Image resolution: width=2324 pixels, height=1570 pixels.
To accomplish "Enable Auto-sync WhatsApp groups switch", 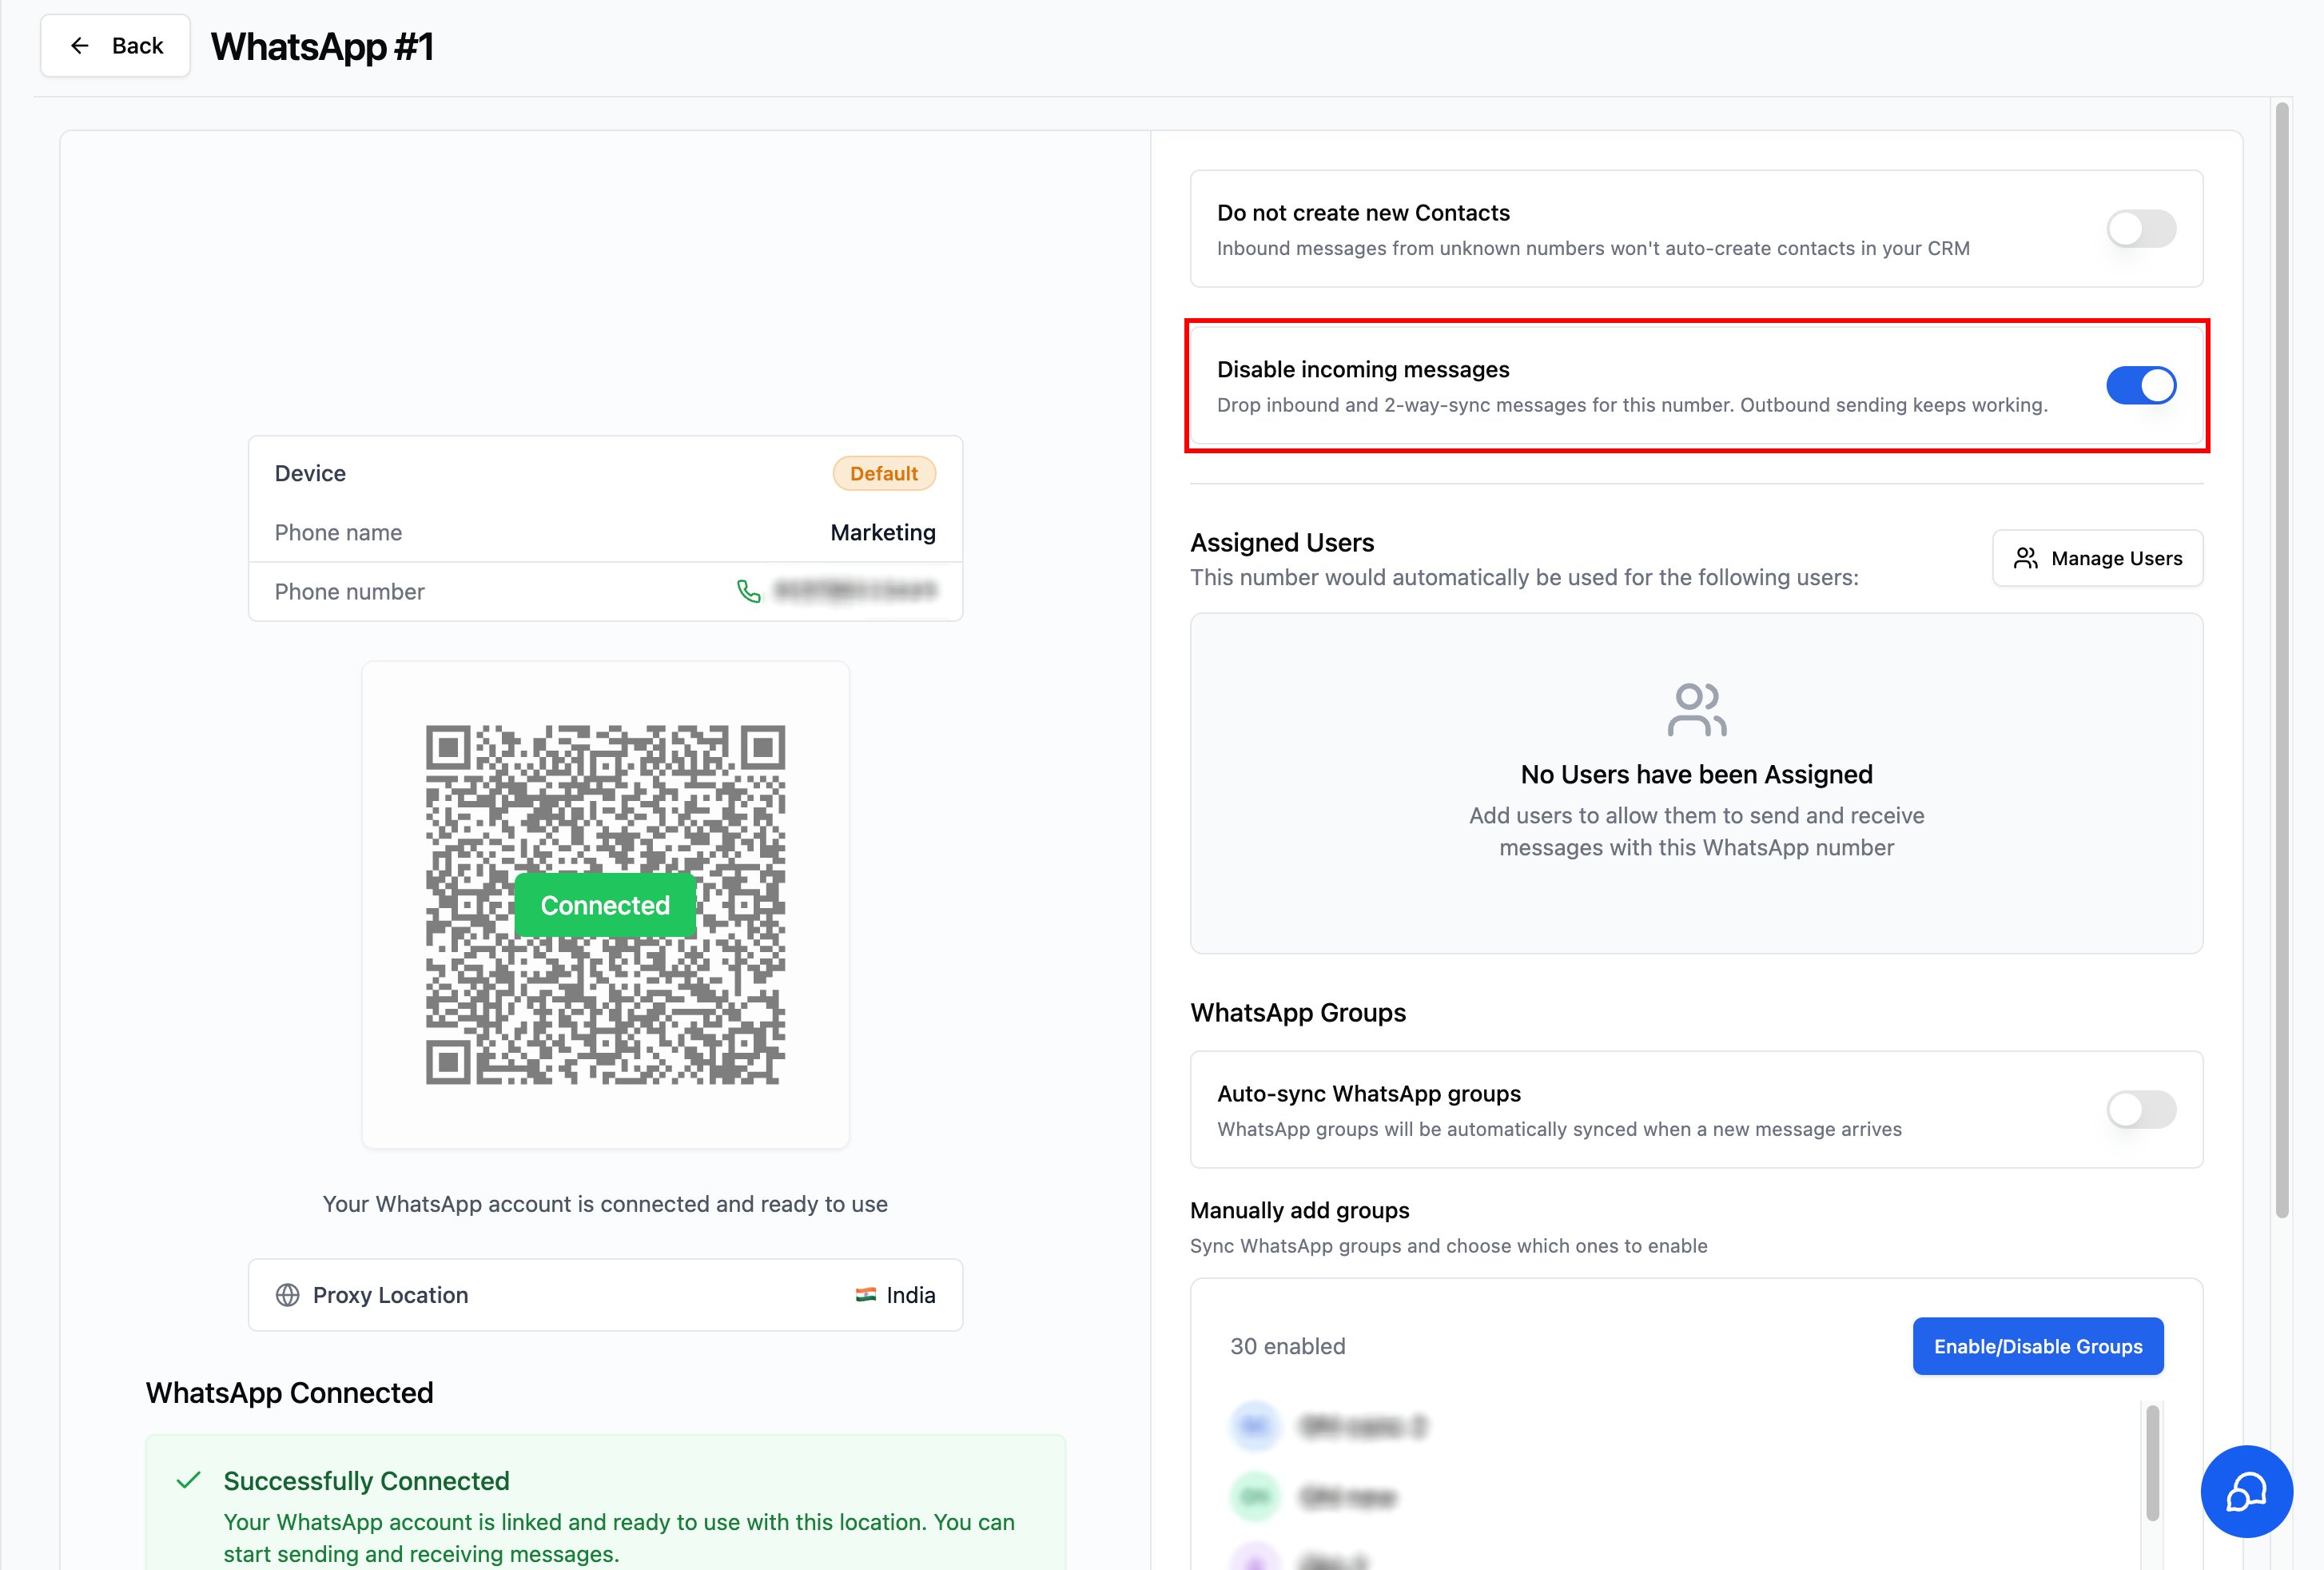I will tap(2141, 1109).
